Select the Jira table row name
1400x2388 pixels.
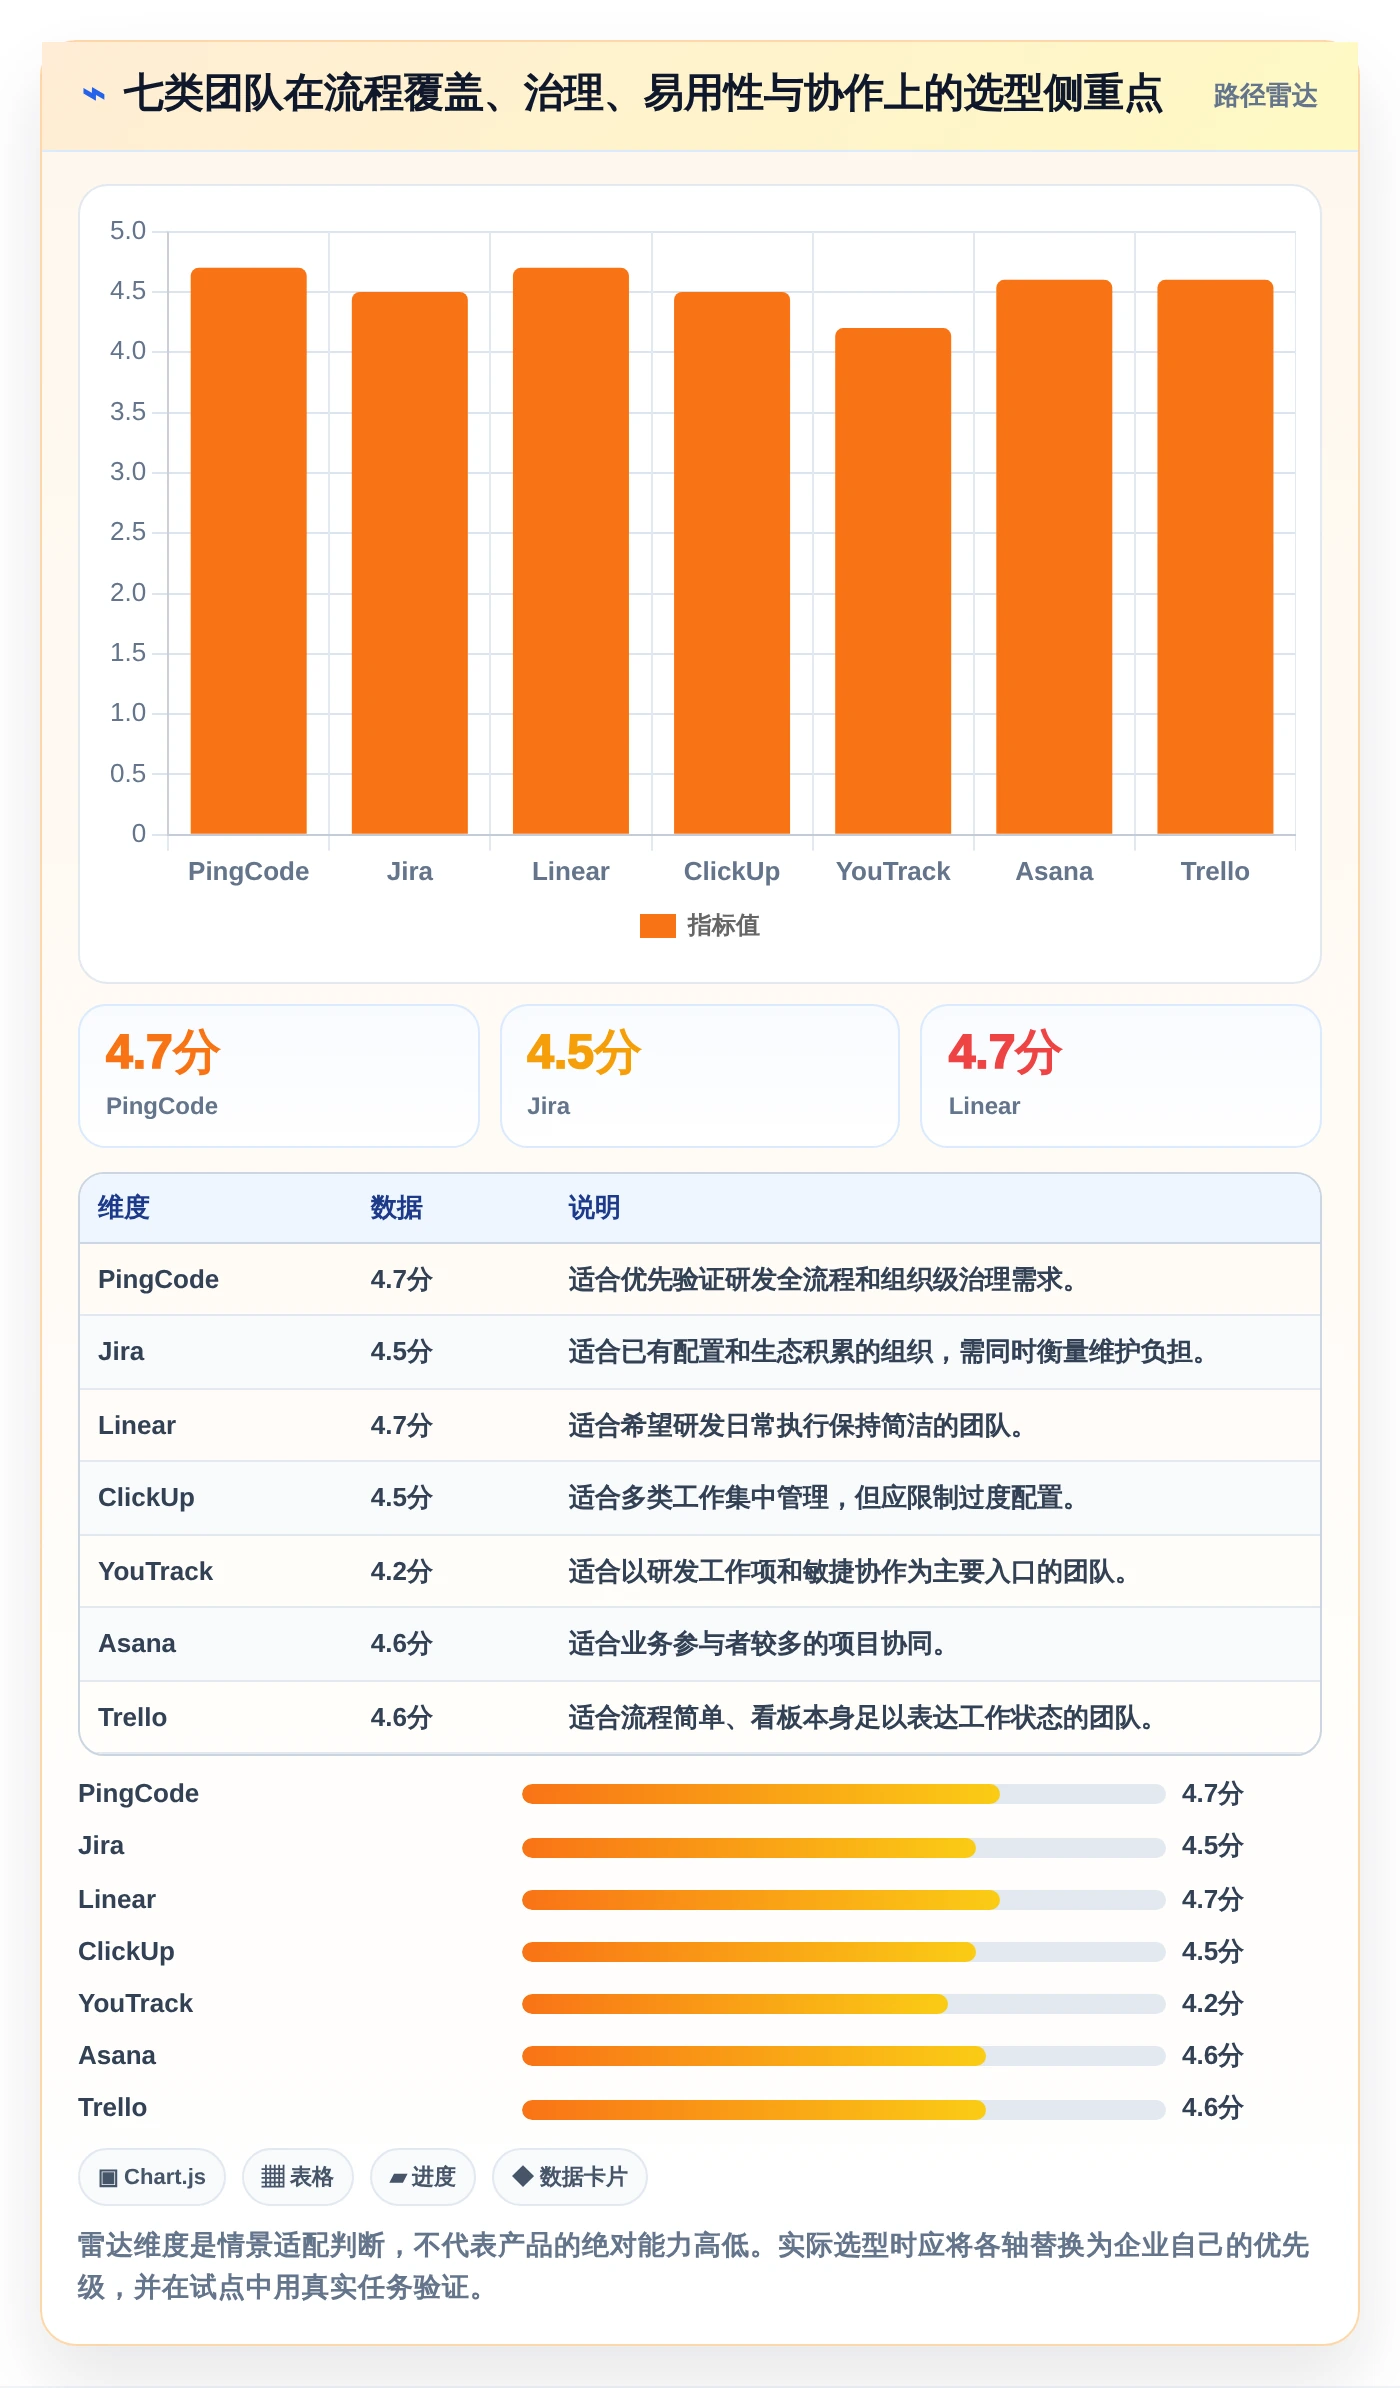121,1351
